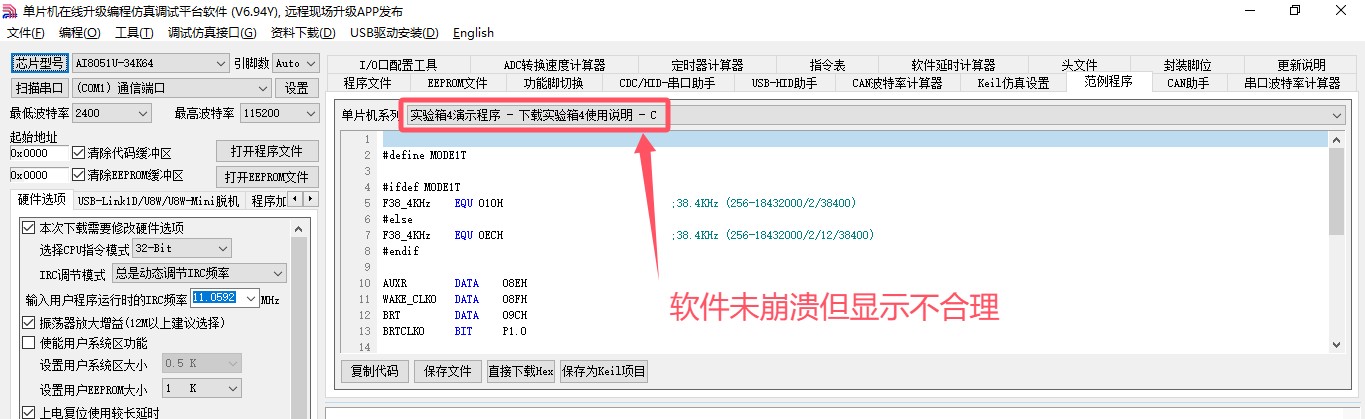Open the 文件(F) menu
Viewport: 1365px width, 419px height.
coord(25,32)
